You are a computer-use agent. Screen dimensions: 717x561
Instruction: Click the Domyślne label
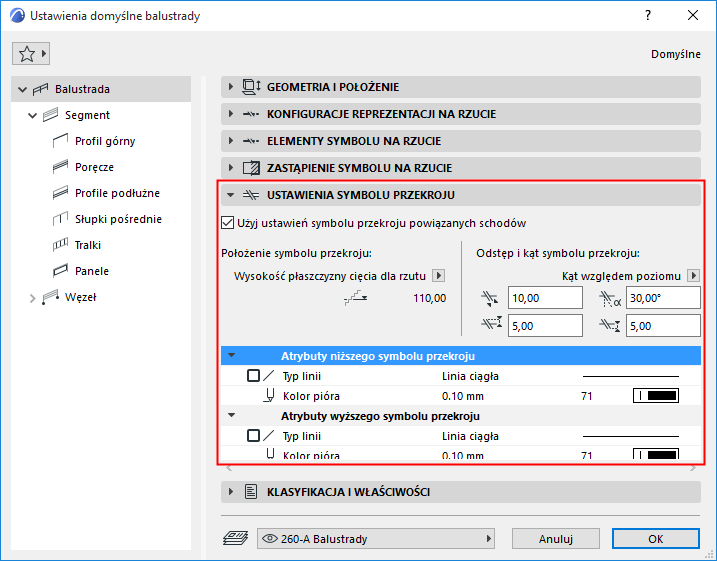pos(675,54)
